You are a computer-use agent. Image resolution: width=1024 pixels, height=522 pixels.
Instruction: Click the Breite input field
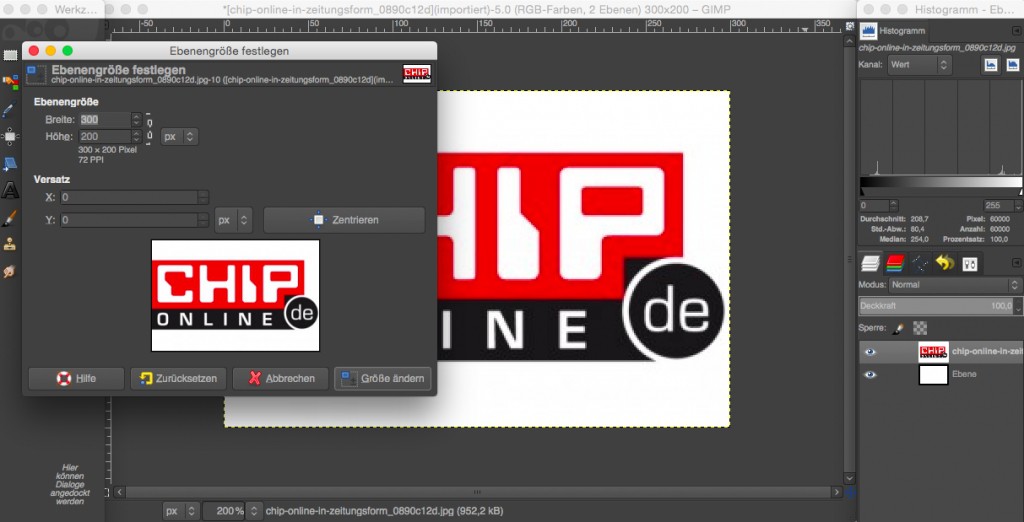[x=104, y=120]
